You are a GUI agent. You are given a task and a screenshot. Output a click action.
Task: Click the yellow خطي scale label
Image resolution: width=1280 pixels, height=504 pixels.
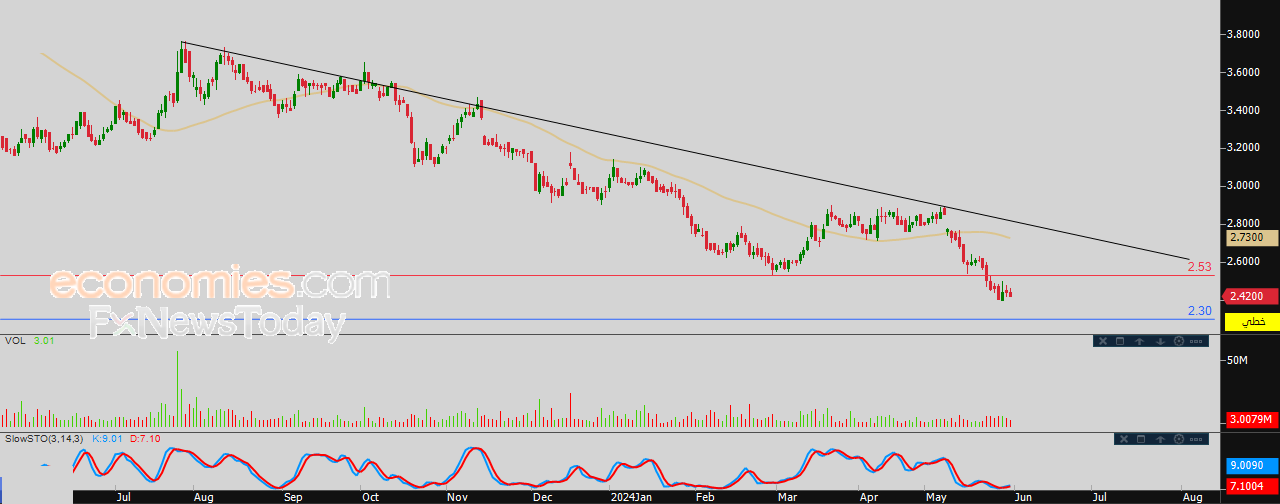coord(1252,322)
